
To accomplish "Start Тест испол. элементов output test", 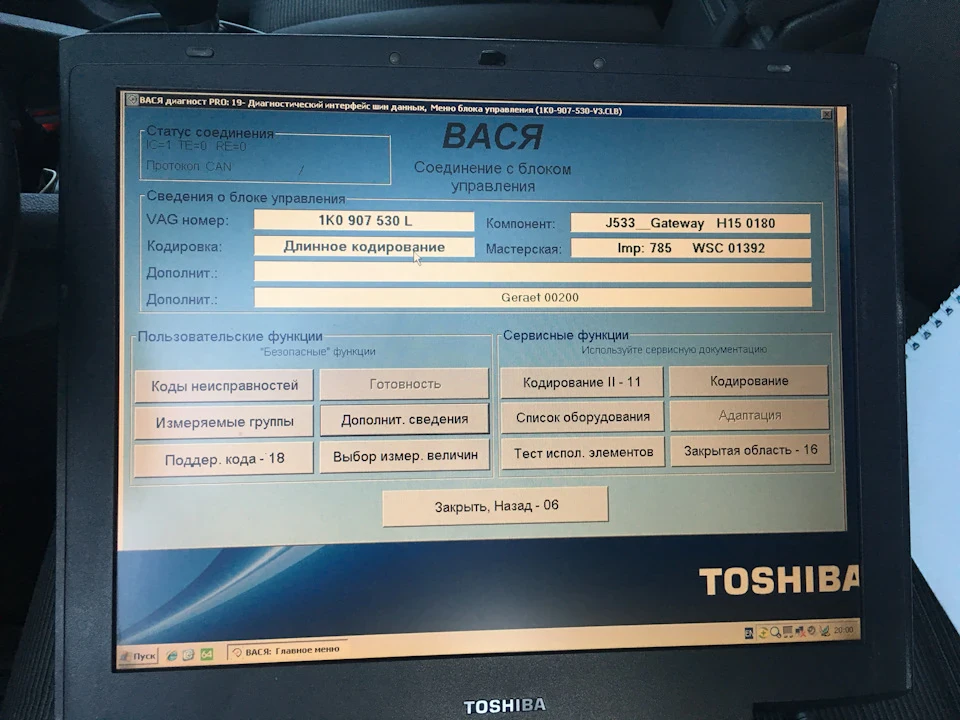I will tap(583, 452).
